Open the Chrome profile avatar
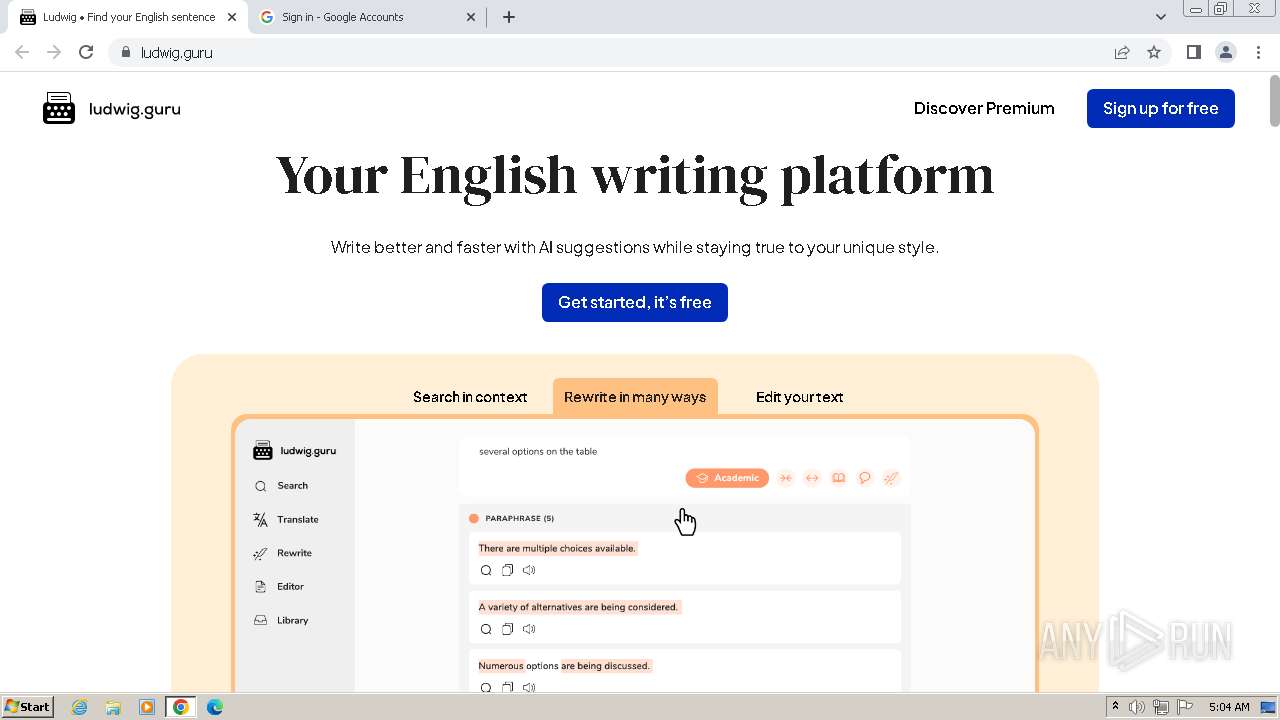This screenshot has height=720, width=1280. [x=1225, y=52]
